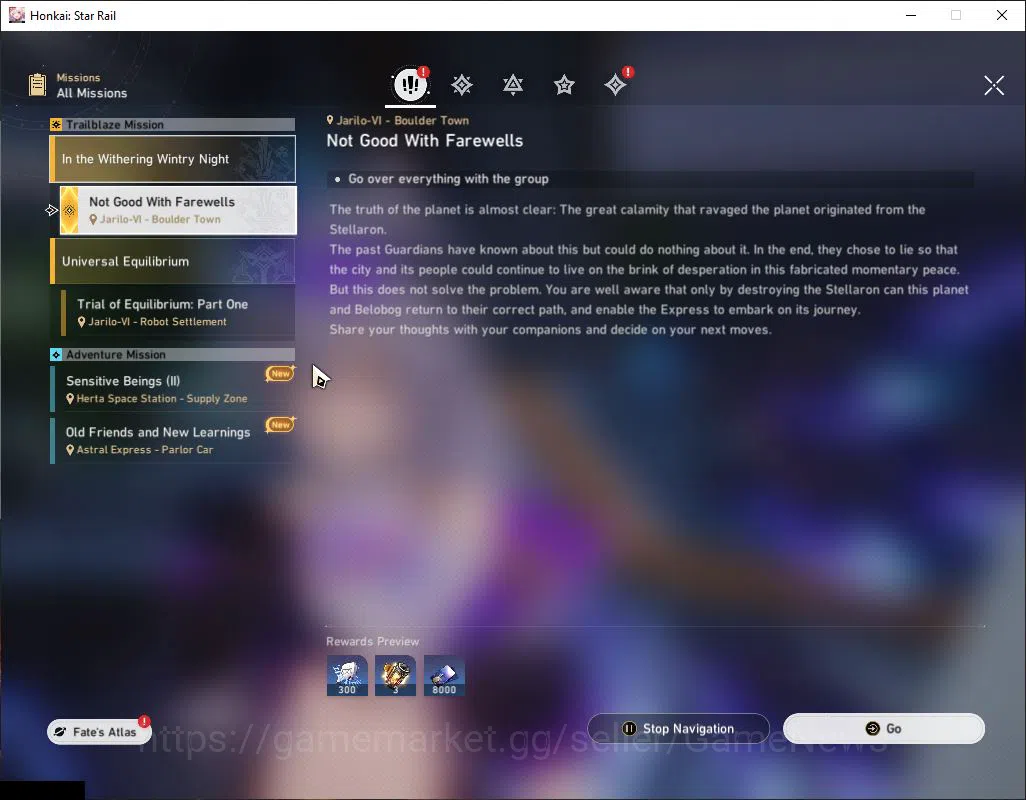Select the 'Not Good With Farewells' mission

coord(178,210)
